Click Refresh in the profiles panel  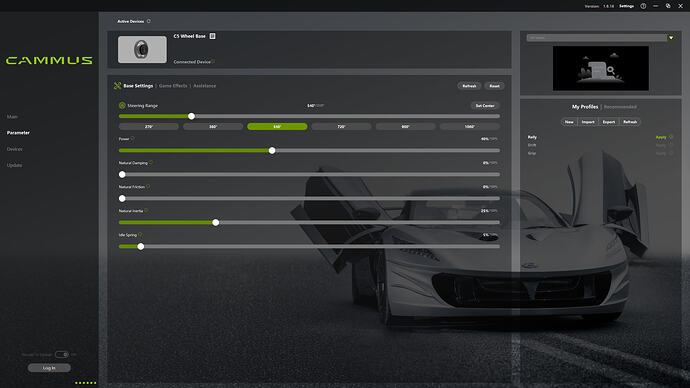[630, 122]
